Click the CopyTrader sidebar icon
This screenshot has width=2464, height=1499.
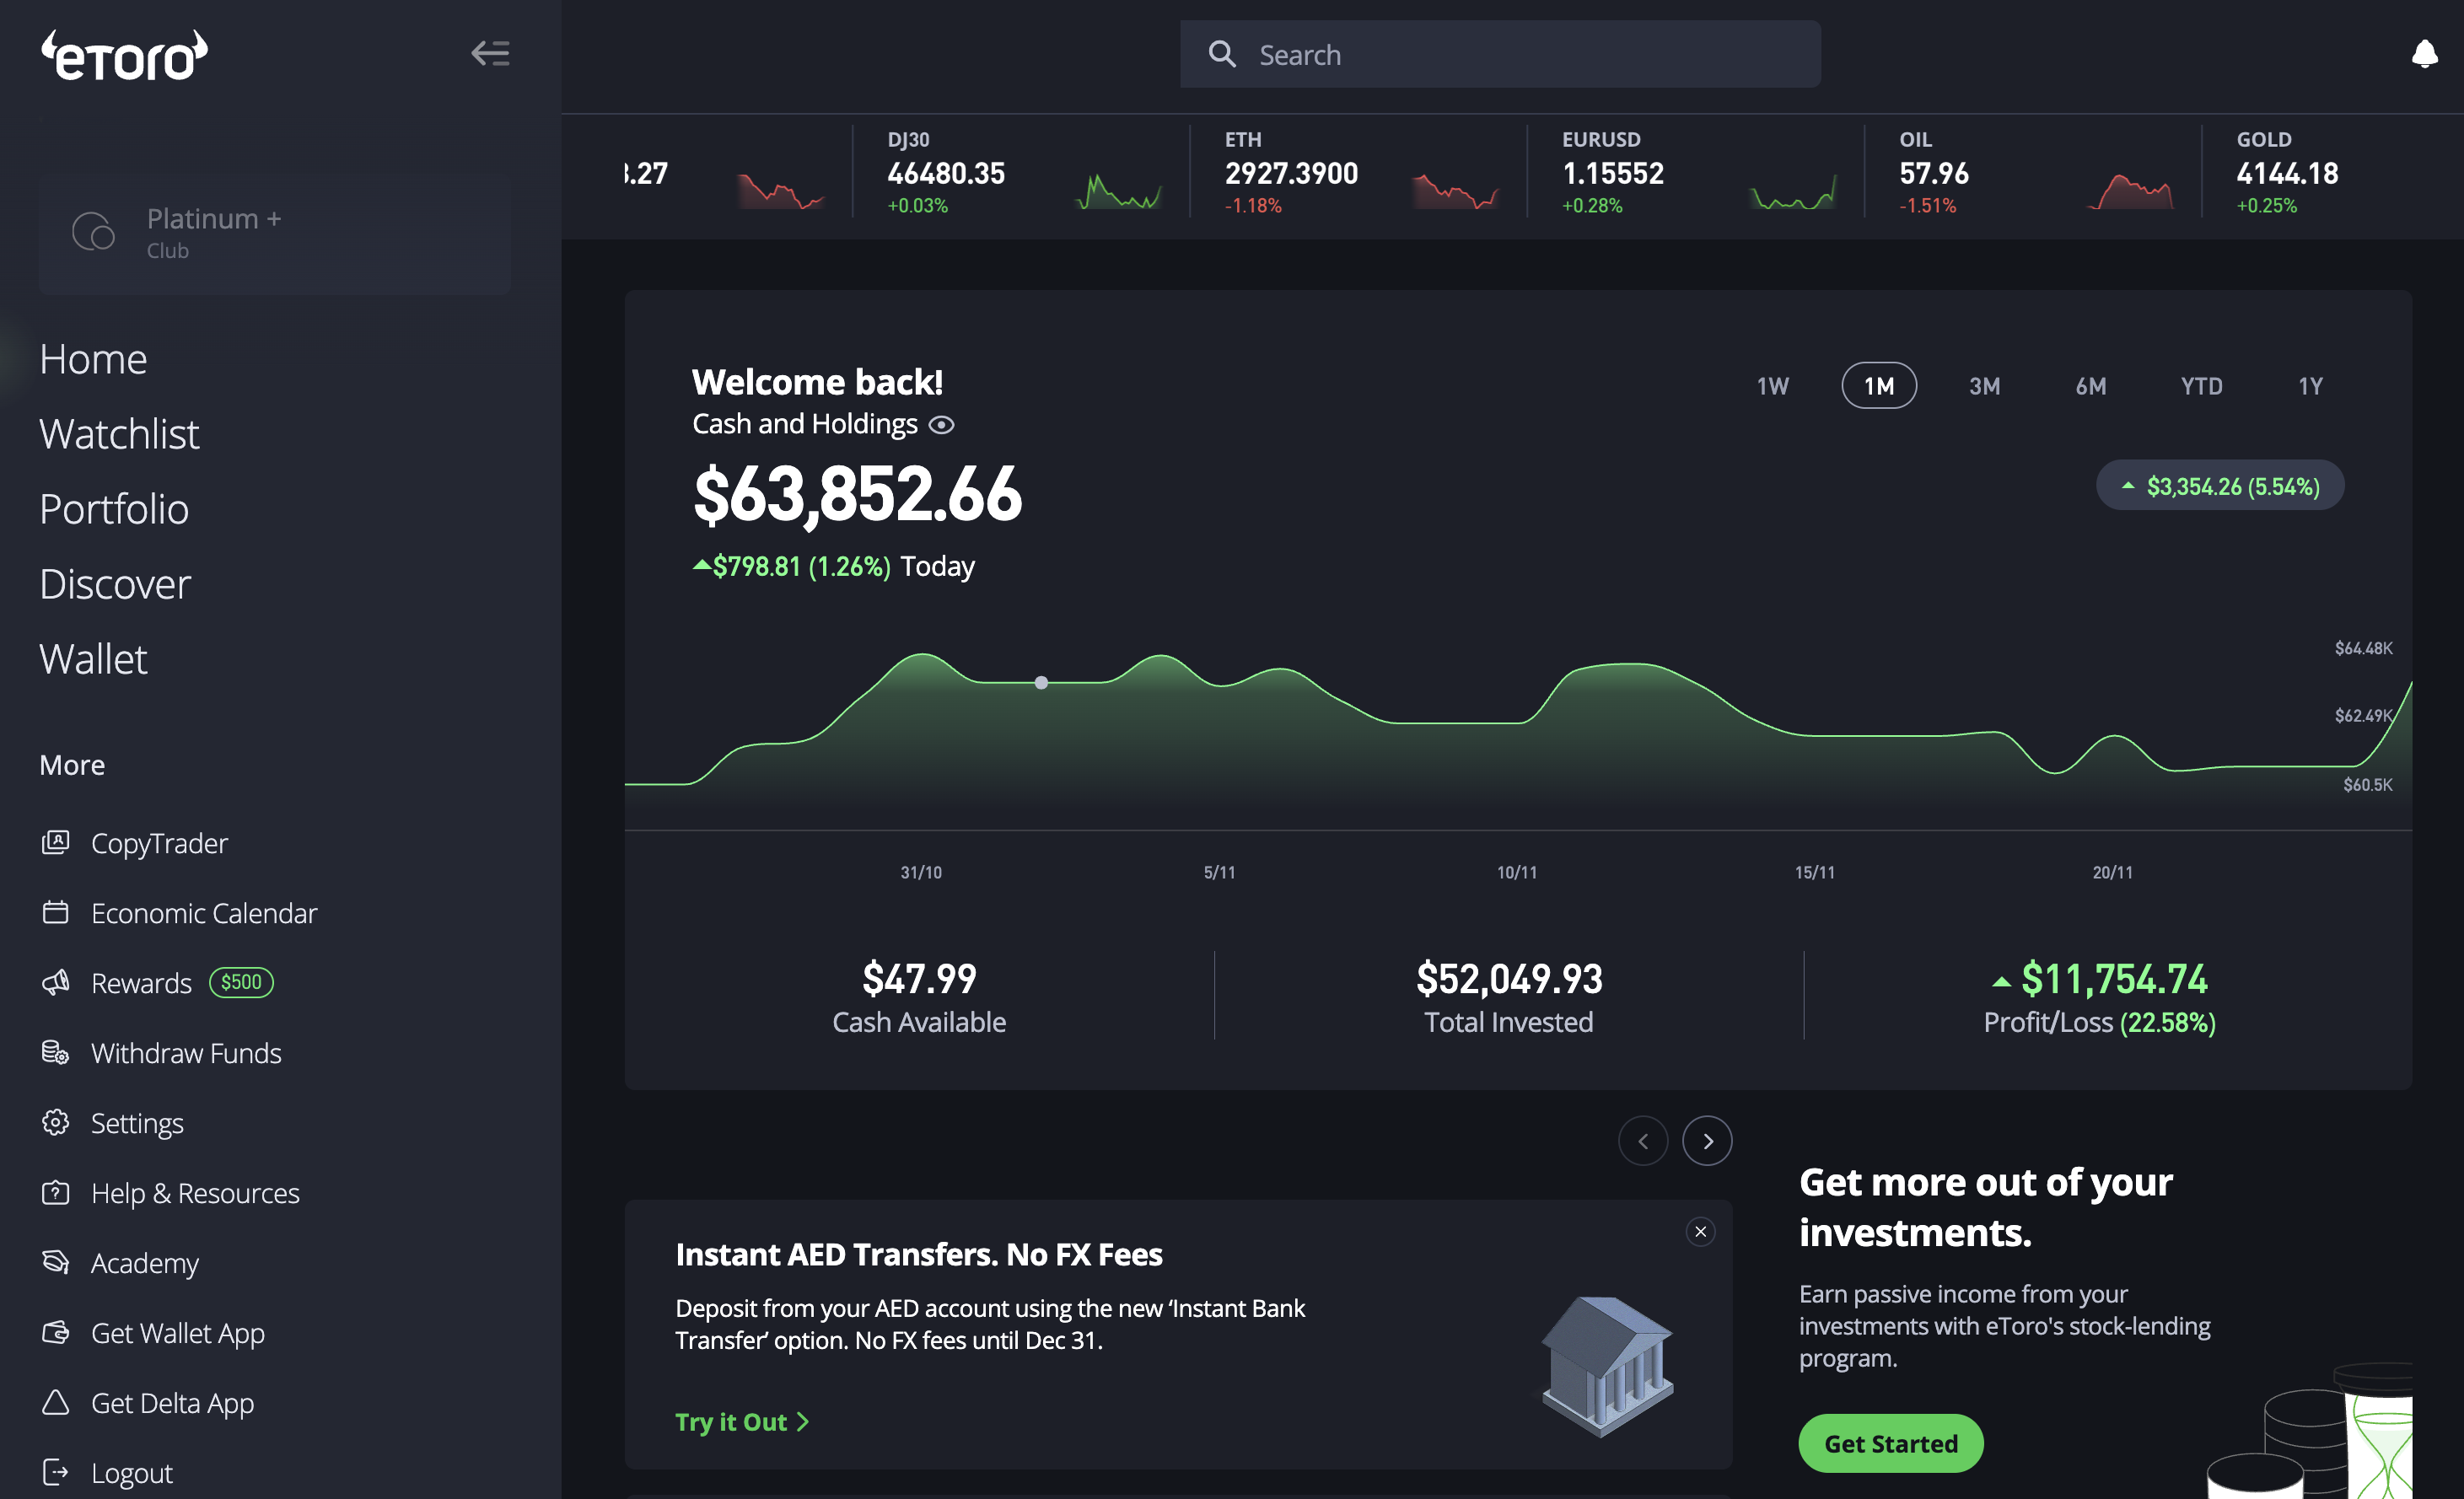pyautogui.click(x=56, y=842)
